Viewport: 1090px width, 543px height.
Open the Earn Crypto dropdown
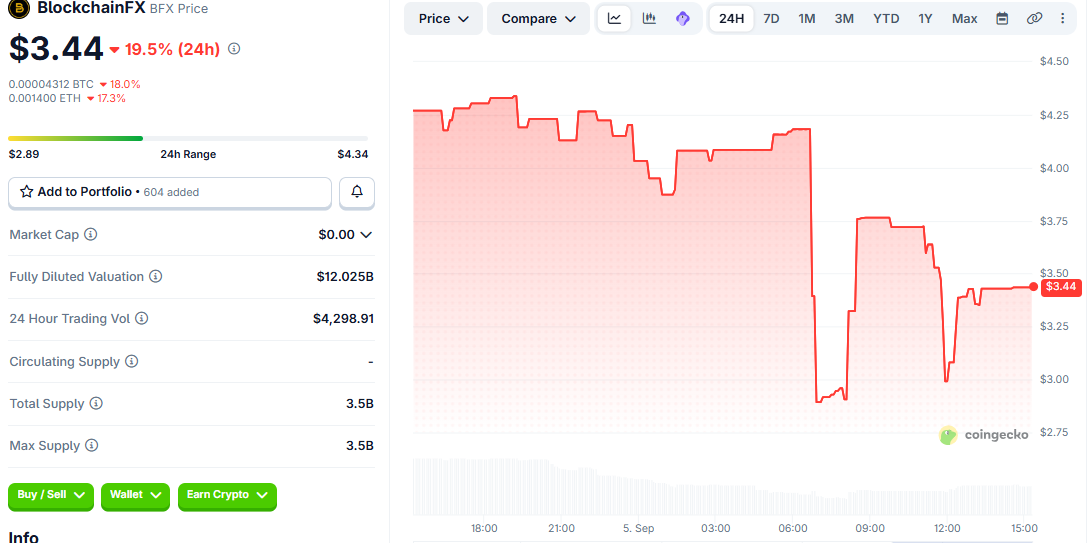227,495
